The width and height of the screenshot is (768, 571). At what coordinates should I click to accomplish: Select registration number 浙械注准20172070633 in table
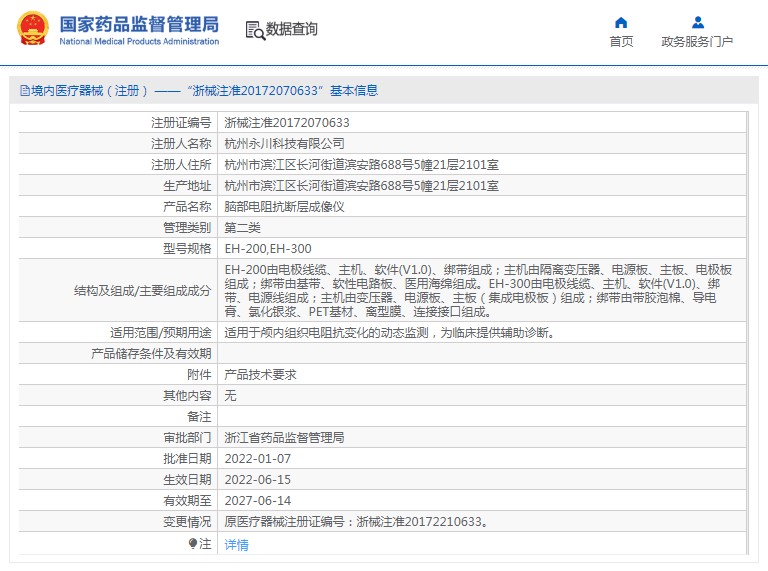point(287,122)
